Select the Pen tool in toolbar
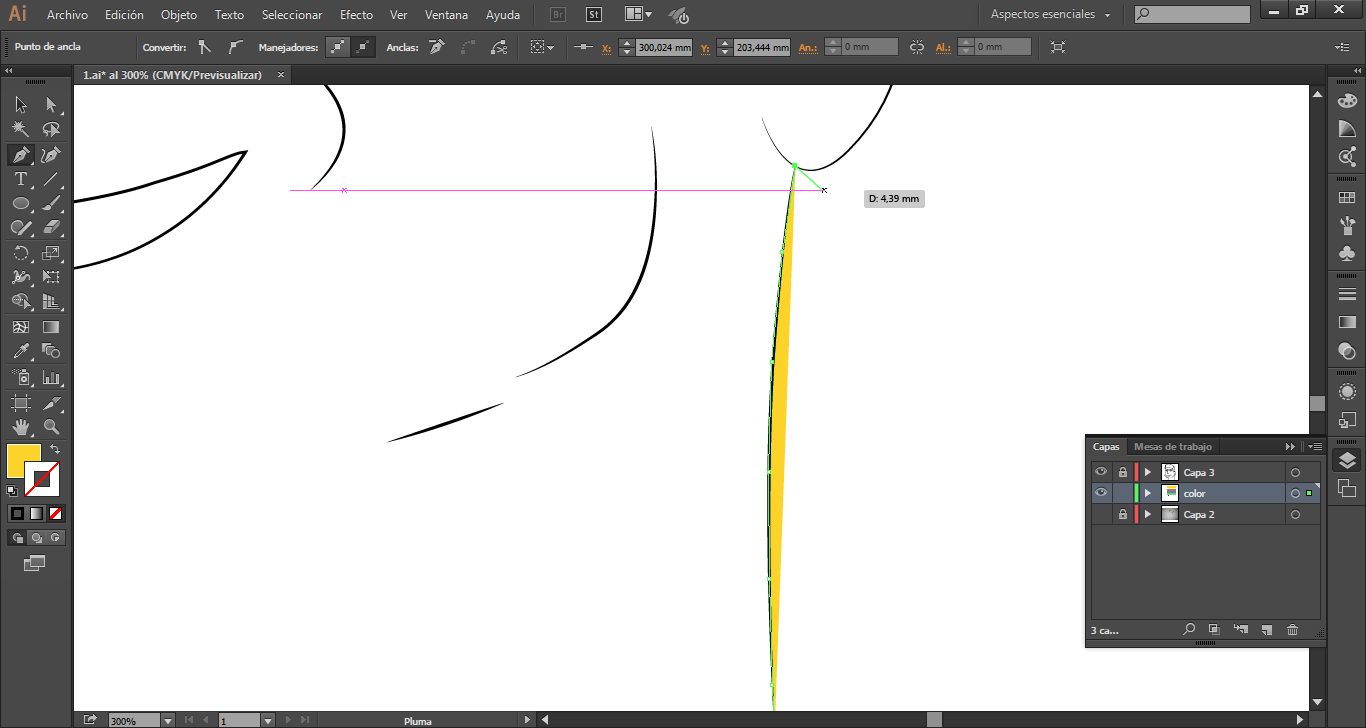 pos(20,155)
